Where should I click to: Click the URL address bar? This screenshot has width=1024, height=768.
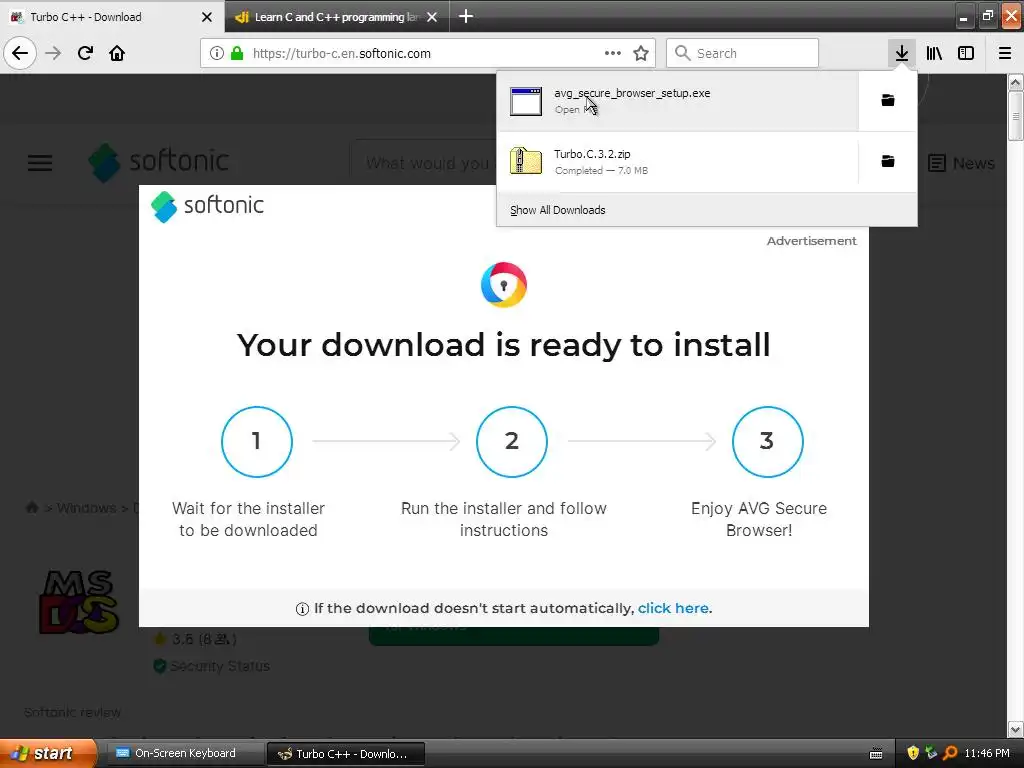coord(426,53)
